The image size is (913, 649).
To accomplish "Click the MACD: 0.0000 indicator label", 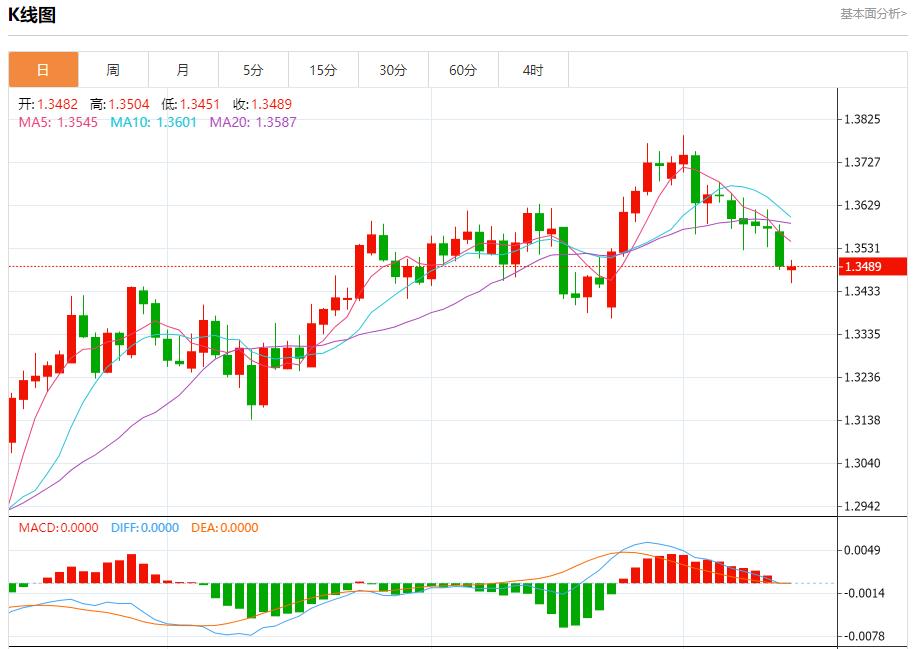I will tap(59, 527).
